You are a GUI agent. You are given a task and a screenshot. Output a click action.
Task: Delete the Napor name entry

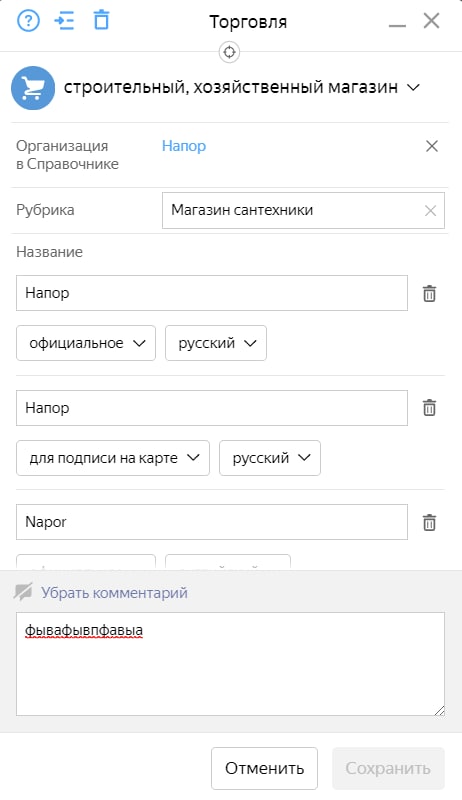[429, 522]
